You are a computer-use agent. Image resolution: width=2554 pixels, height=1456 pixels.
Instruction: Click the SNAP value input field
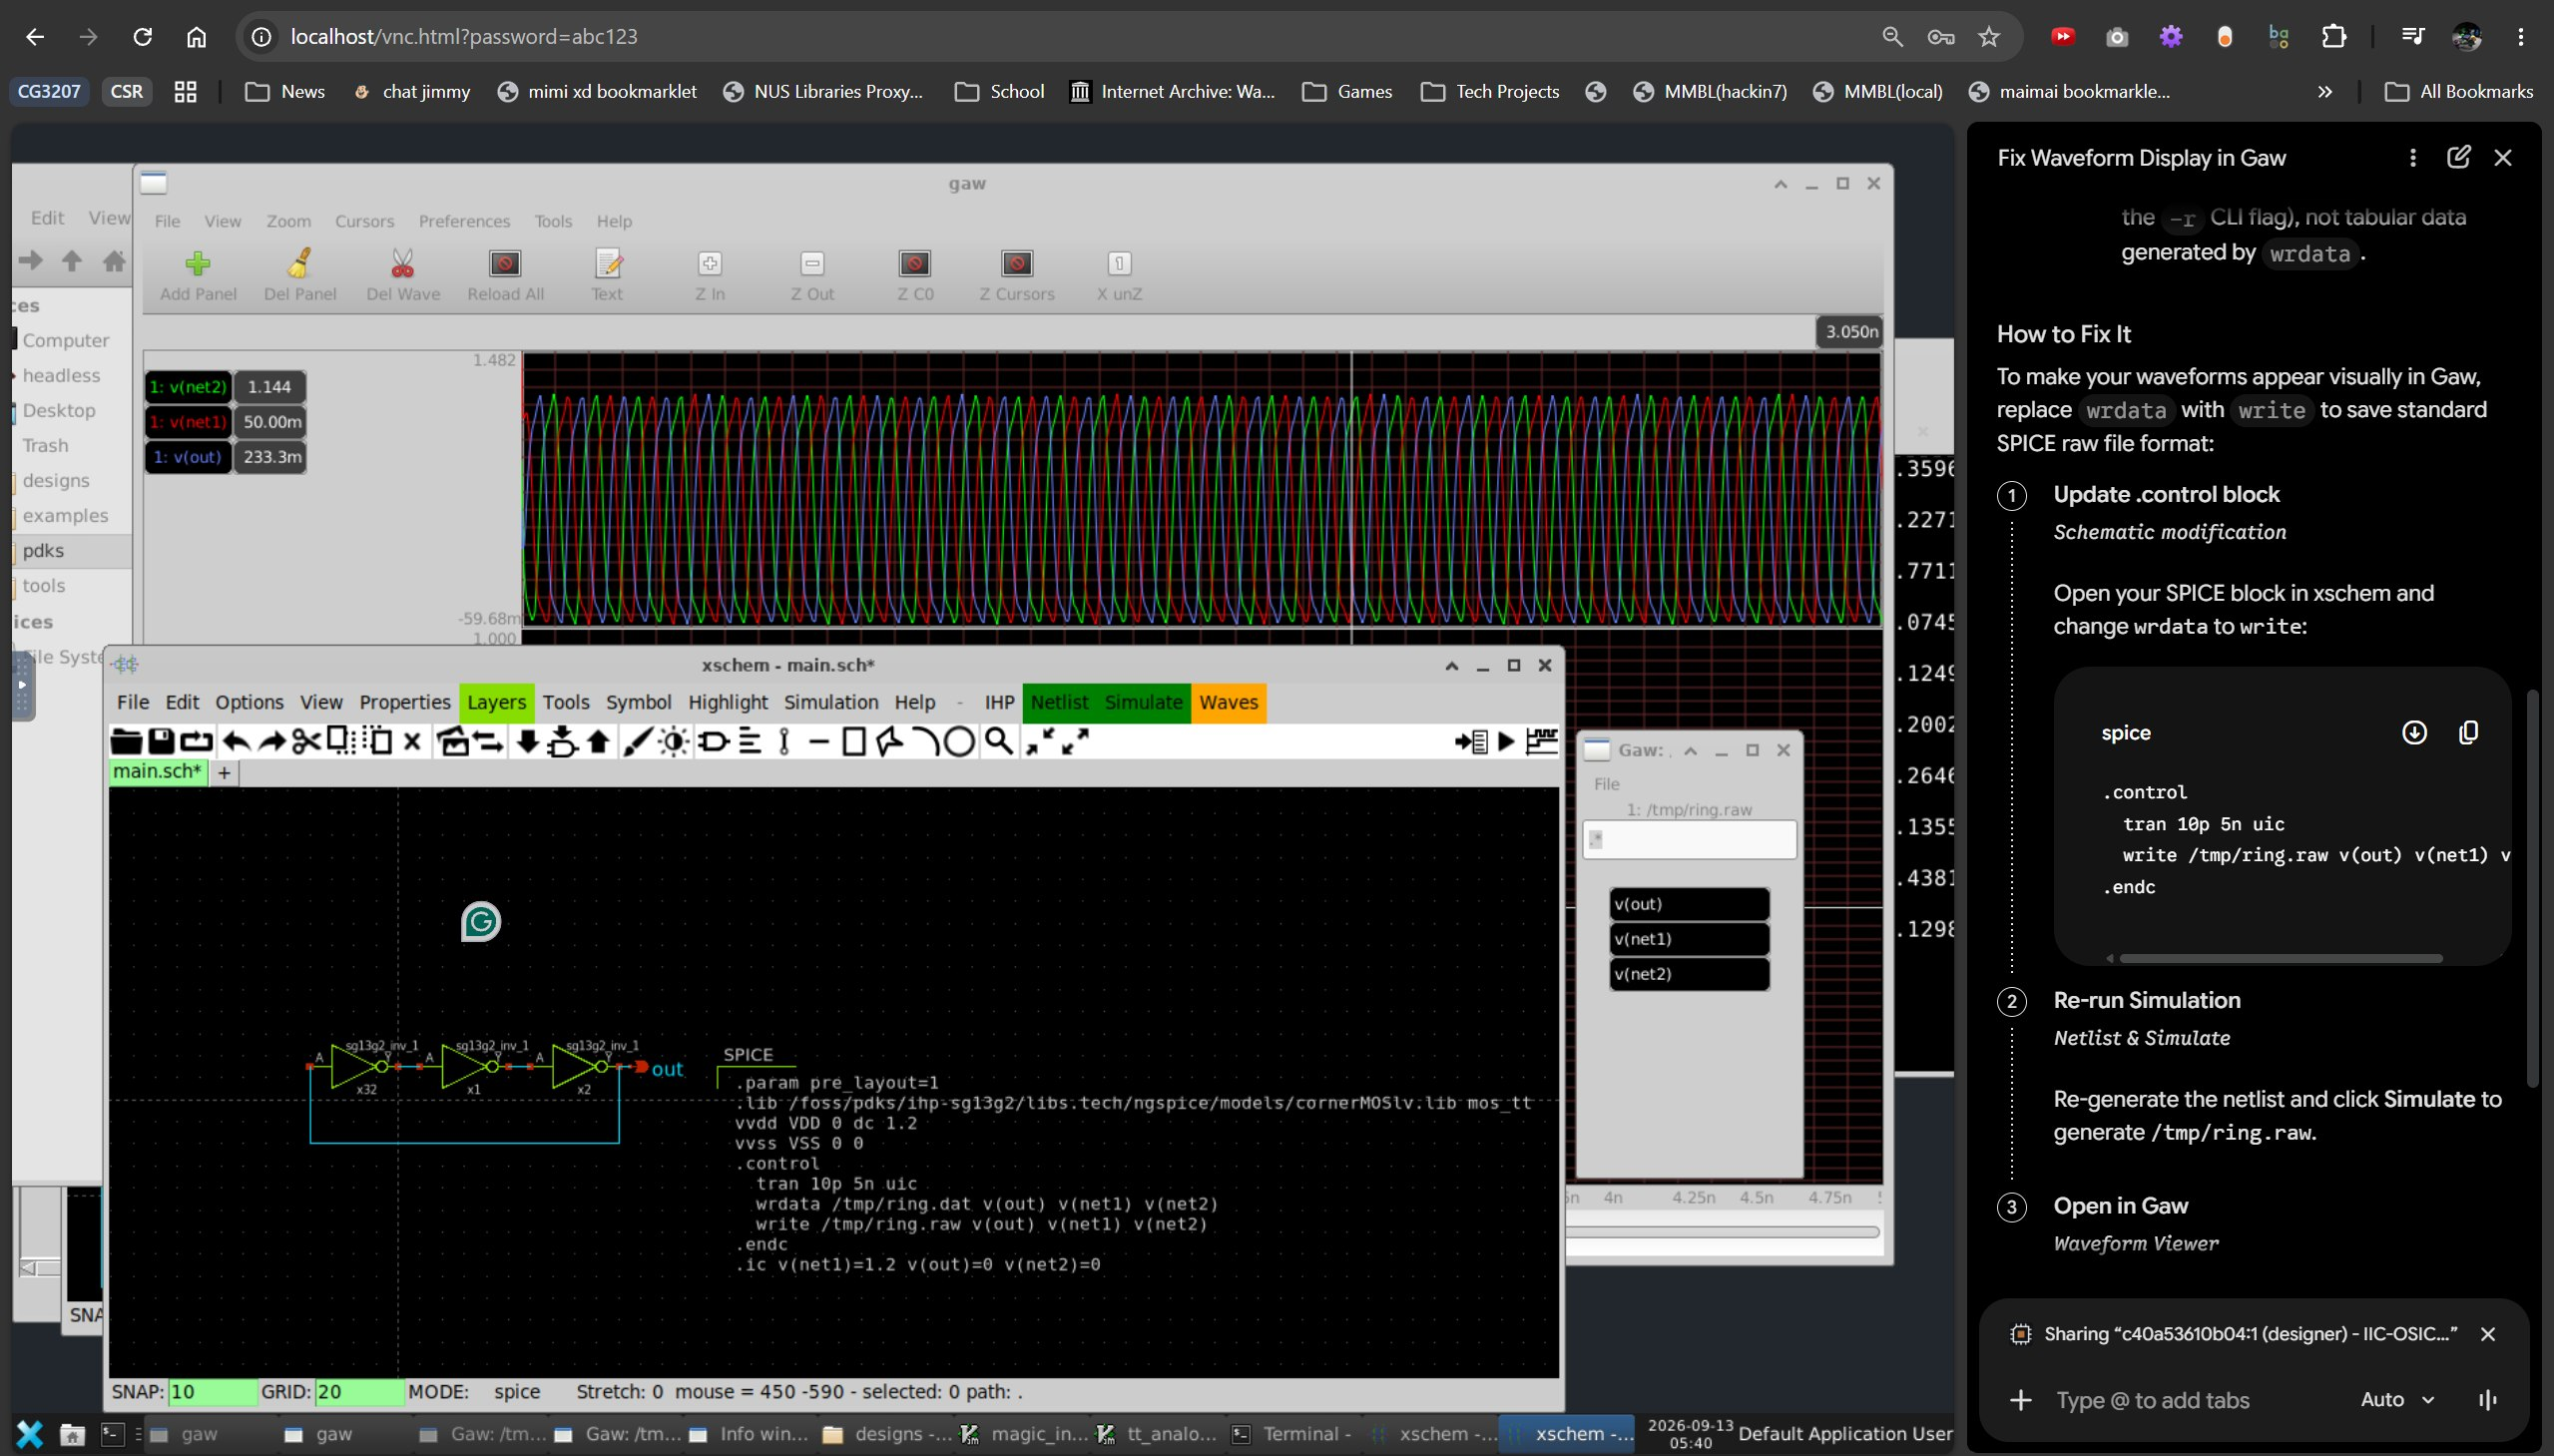pos(213,1391)
